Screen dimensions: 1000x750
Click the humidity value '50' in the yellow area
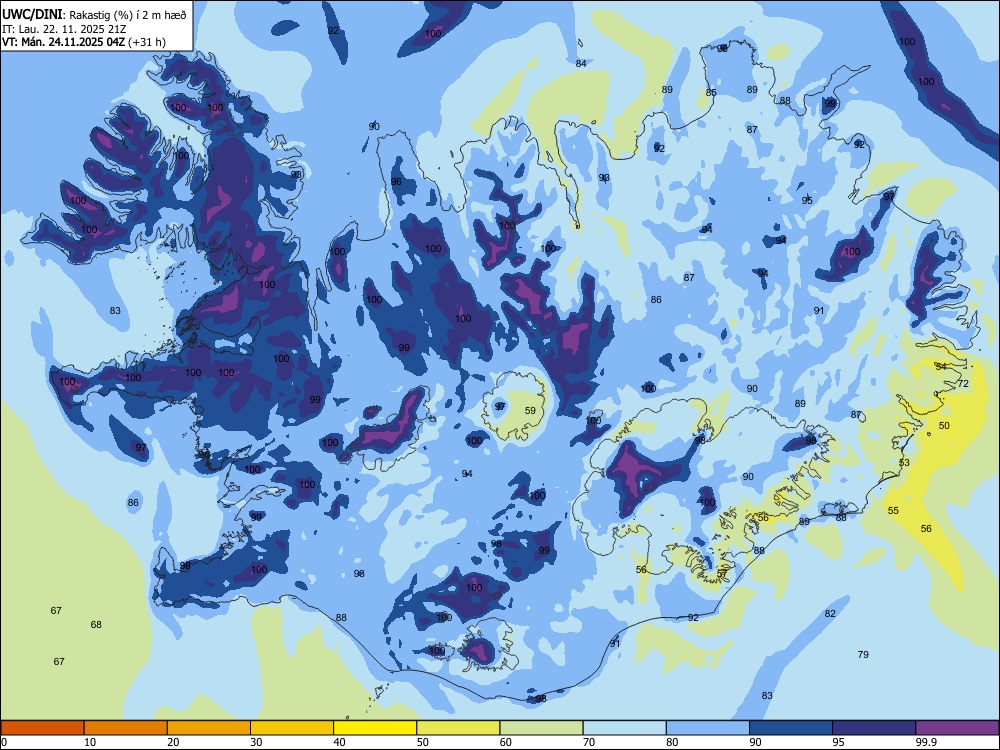pyautogui.click(x=944, y=425)
